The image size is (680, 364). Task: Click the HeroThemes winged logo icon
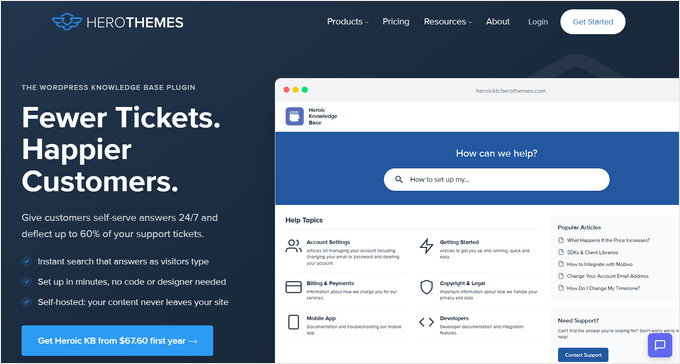67,22
